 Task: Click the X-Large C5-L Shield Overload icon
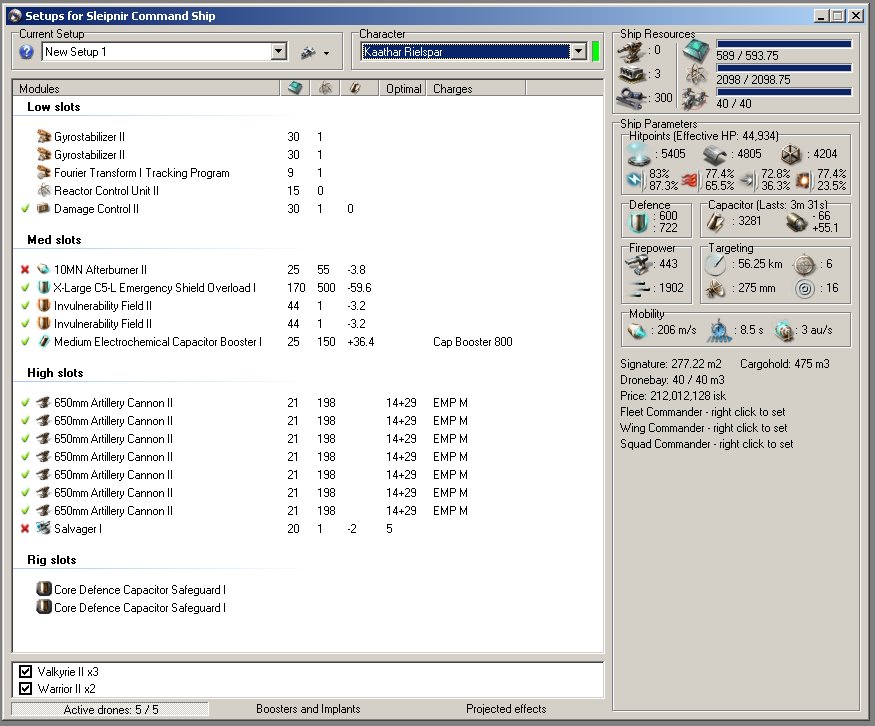pos(43,288)
